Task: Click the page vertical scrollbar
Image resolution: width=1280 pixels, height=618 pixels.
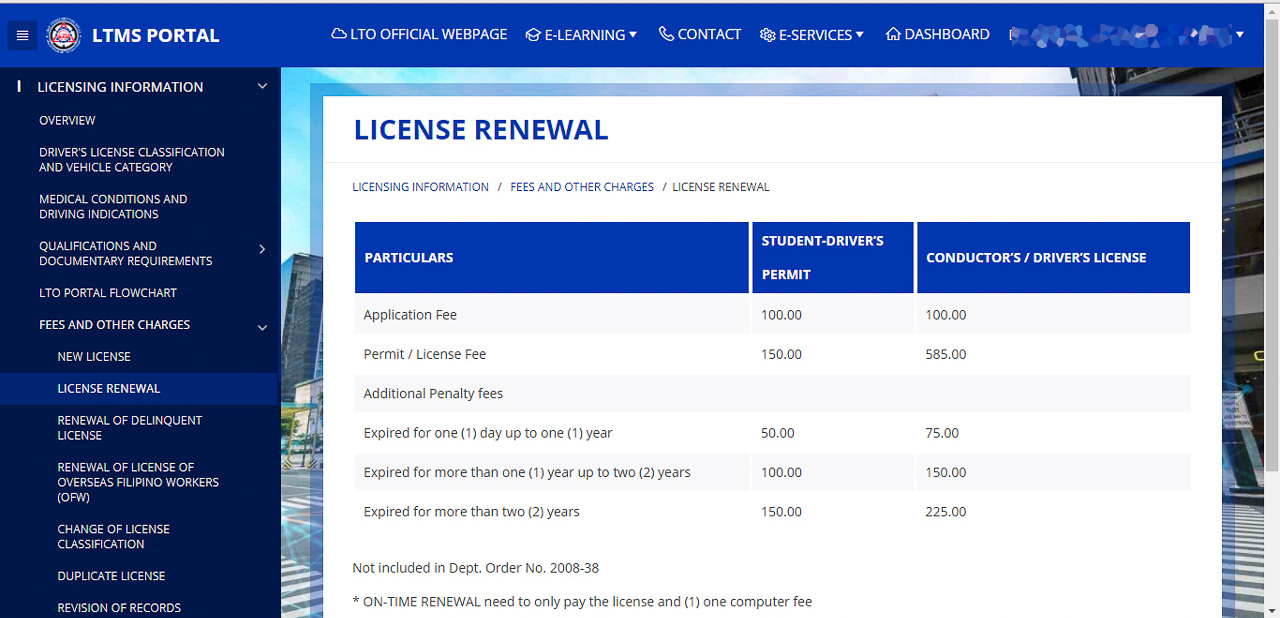Action: click(1272, 300)
